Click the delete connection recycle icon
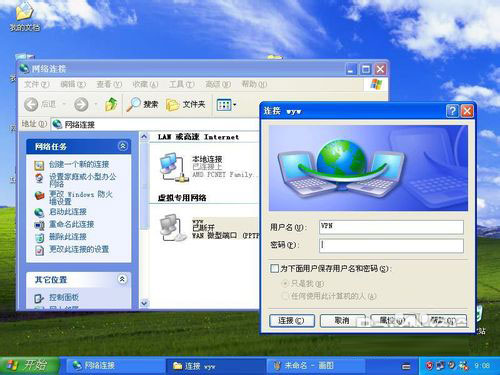 39,238
